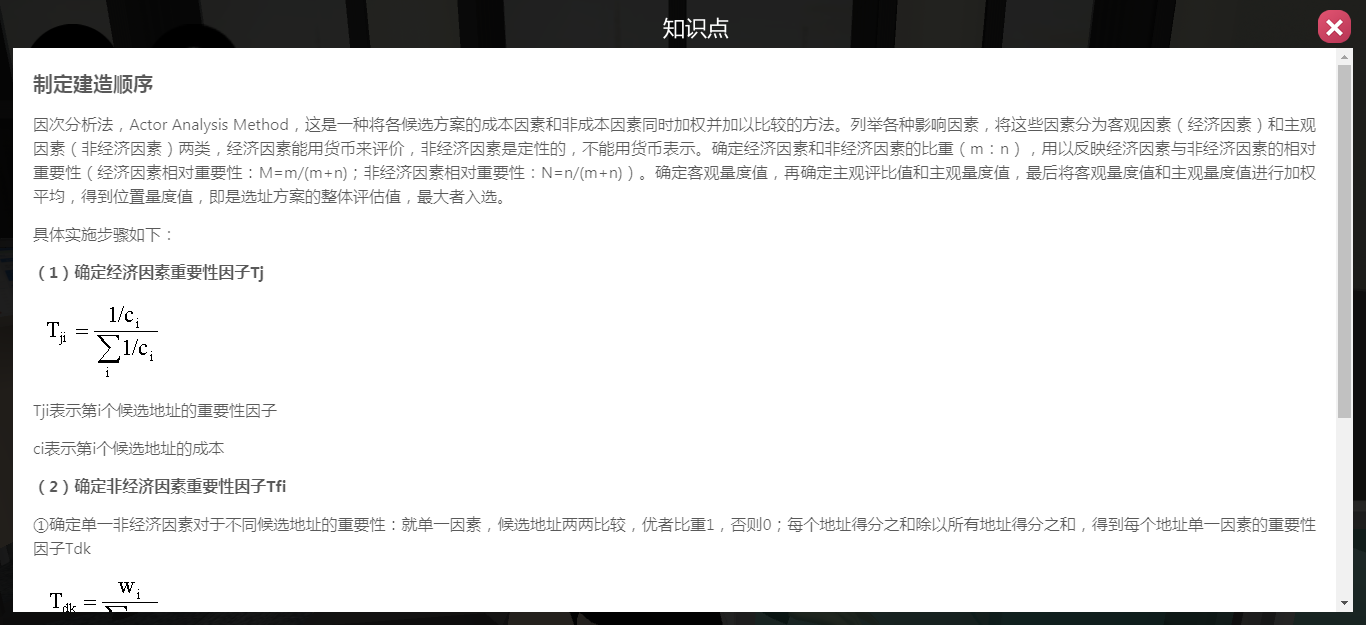Viewport: 1366px width, 625px height.
Task: Click the vertical scrollbar thumb
Action: (1344, 242)
